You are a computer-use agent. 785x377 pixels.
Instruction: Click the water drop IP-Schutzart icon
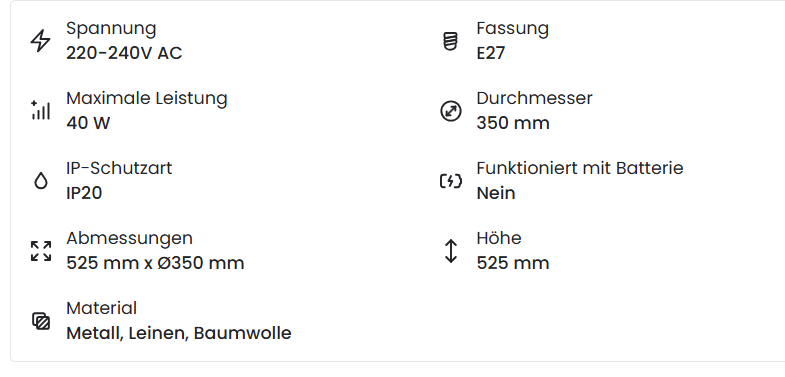tap(41, 181)
